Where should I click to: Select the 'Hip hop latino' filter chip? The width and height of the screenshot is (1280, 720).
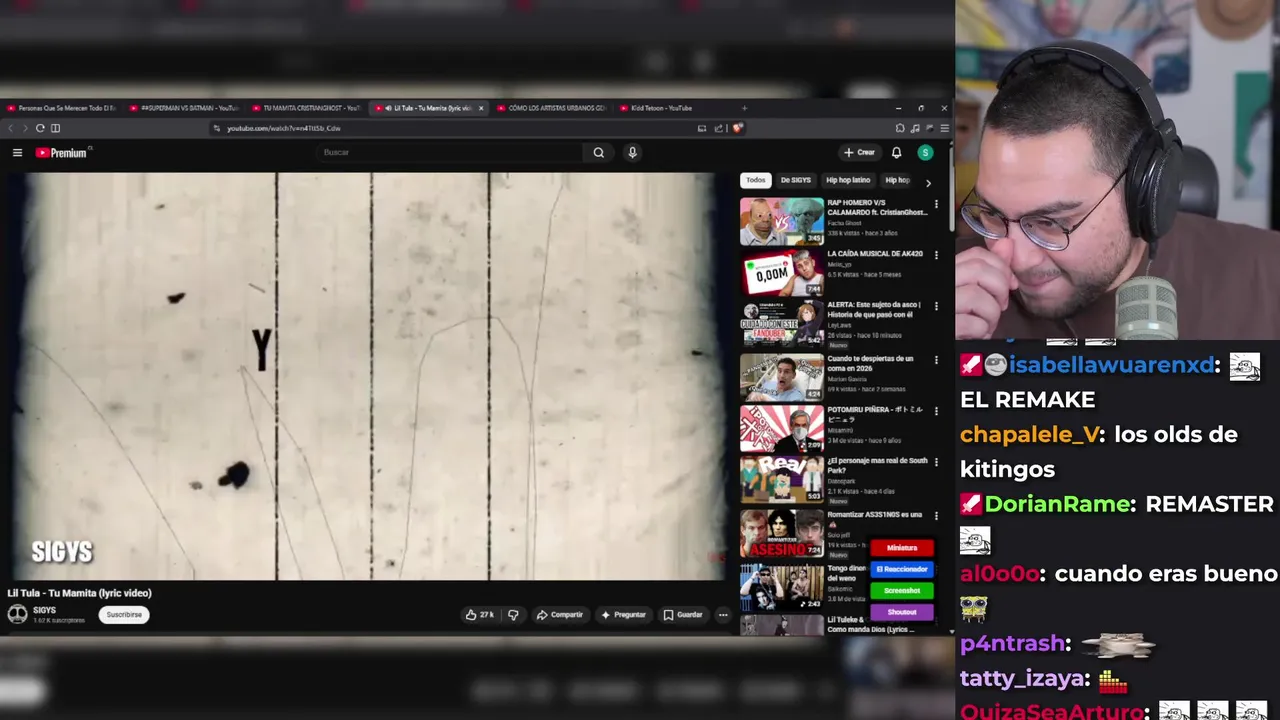848,180
